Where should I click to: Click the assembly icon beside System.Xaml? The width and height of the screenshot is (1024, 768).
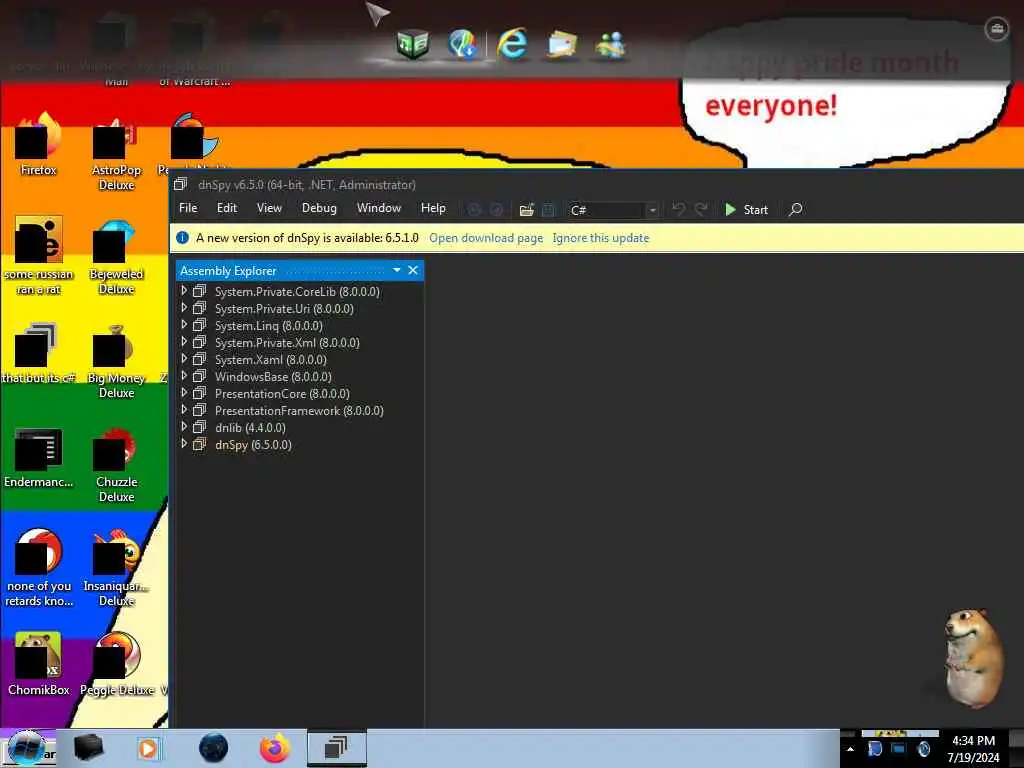[x=199, y=359]
